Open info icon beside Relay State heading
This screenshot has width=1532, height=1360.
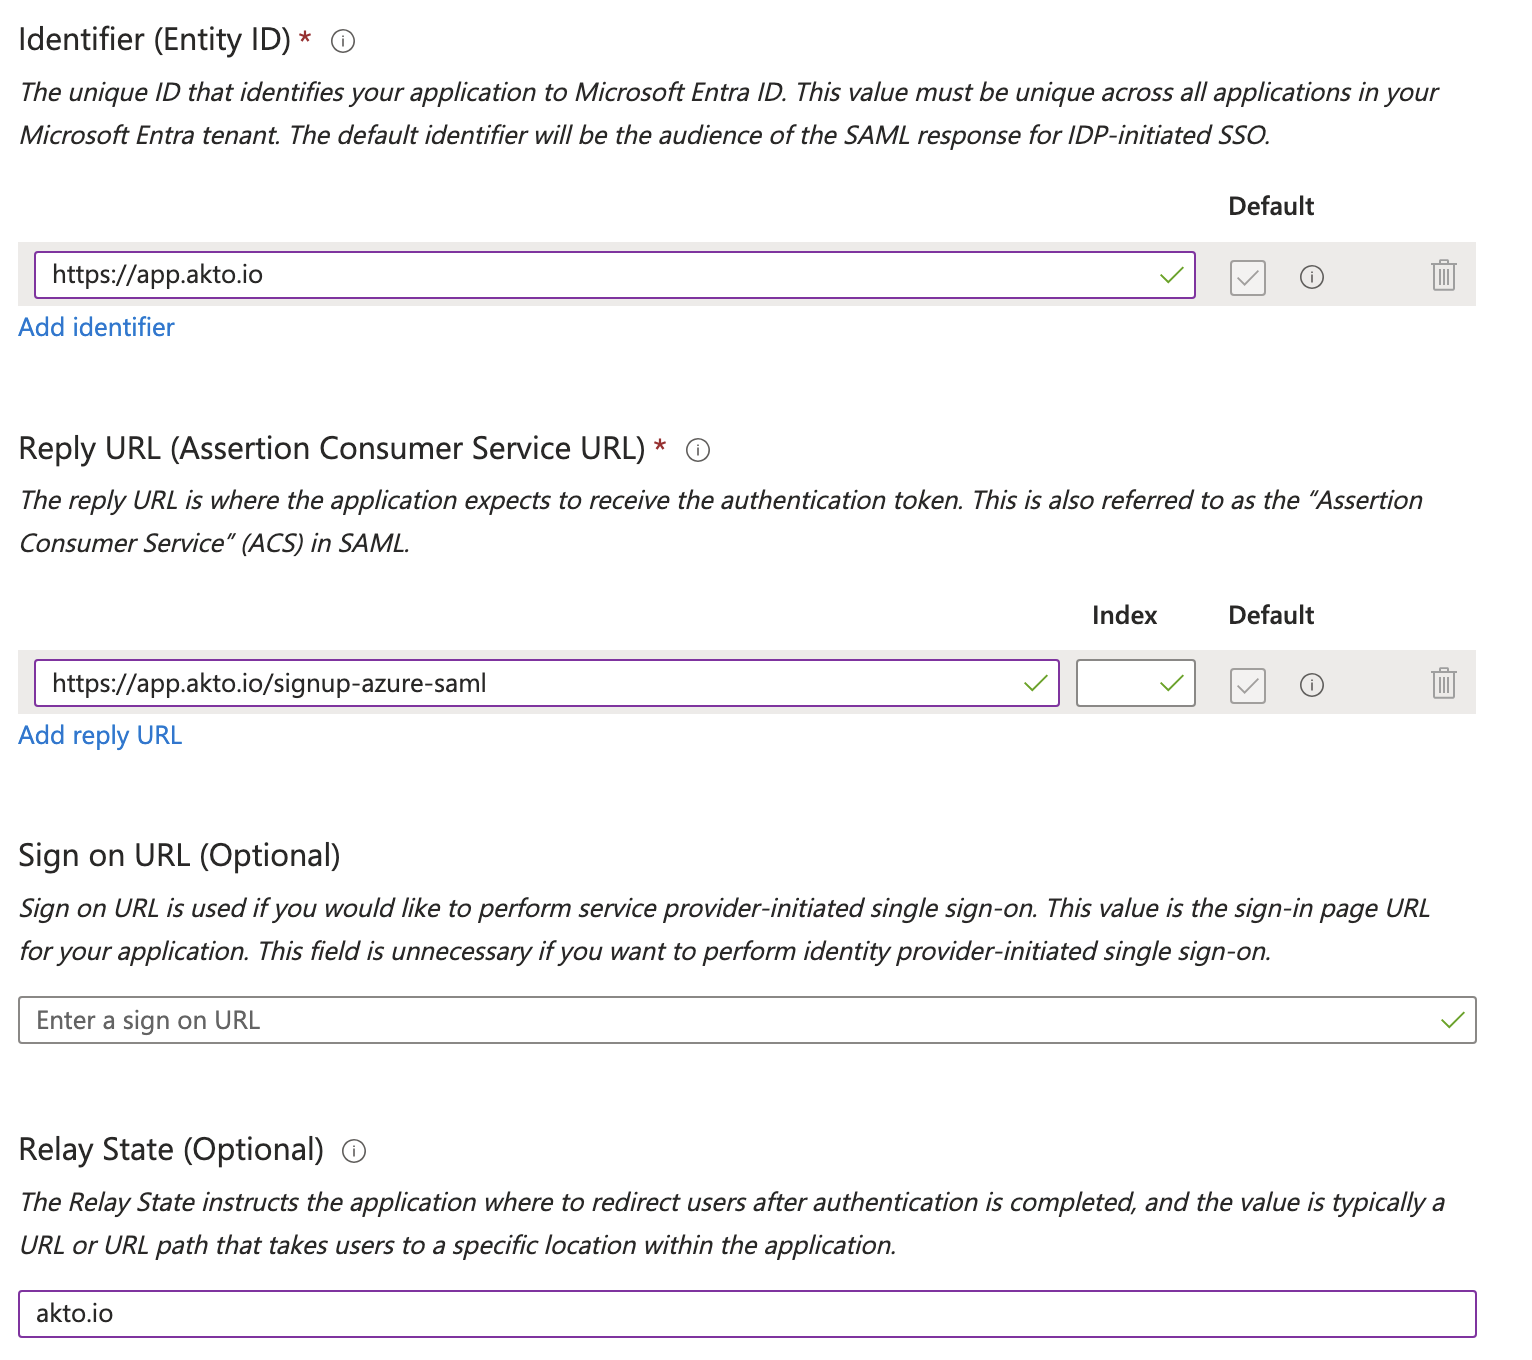[x=354, y=1151]
